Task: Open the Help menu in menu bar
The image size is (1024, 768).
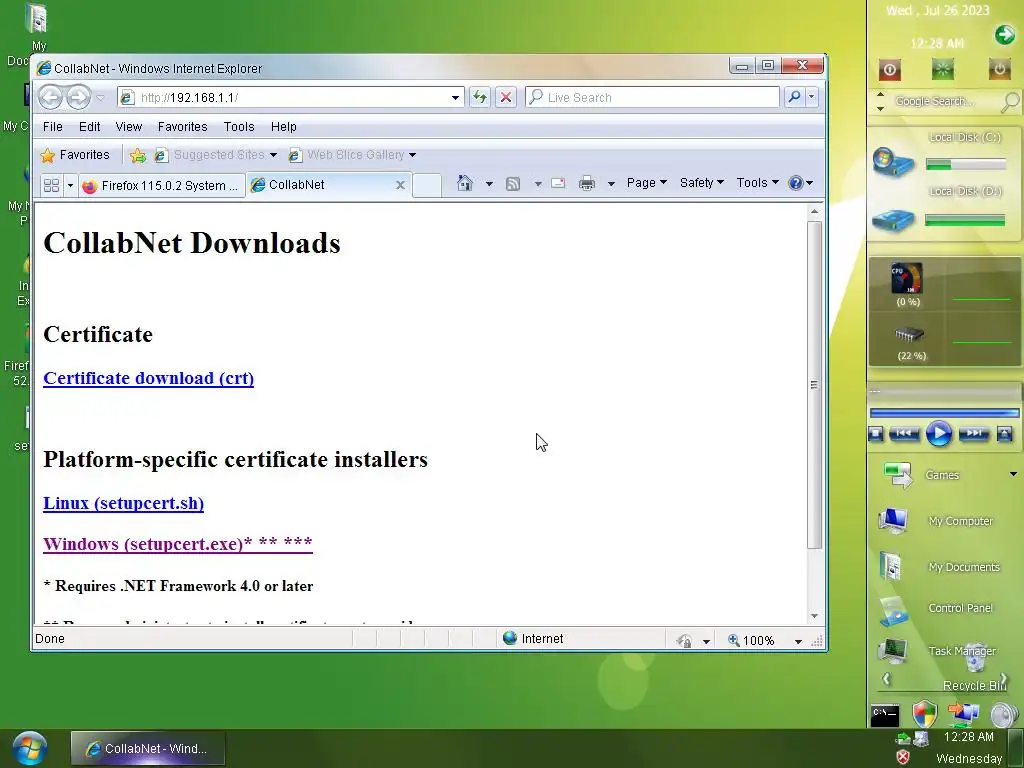Action: (x=283, y=127)
